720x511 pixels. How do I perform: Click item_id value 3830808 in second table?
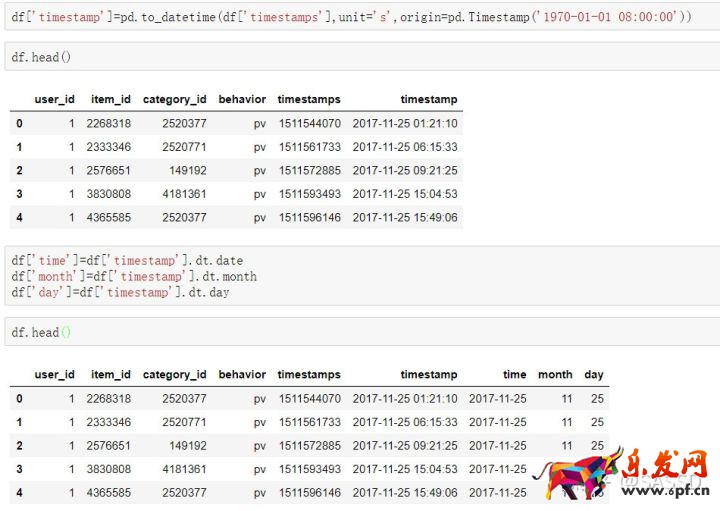pyautogui.click(x=108, y=469)
